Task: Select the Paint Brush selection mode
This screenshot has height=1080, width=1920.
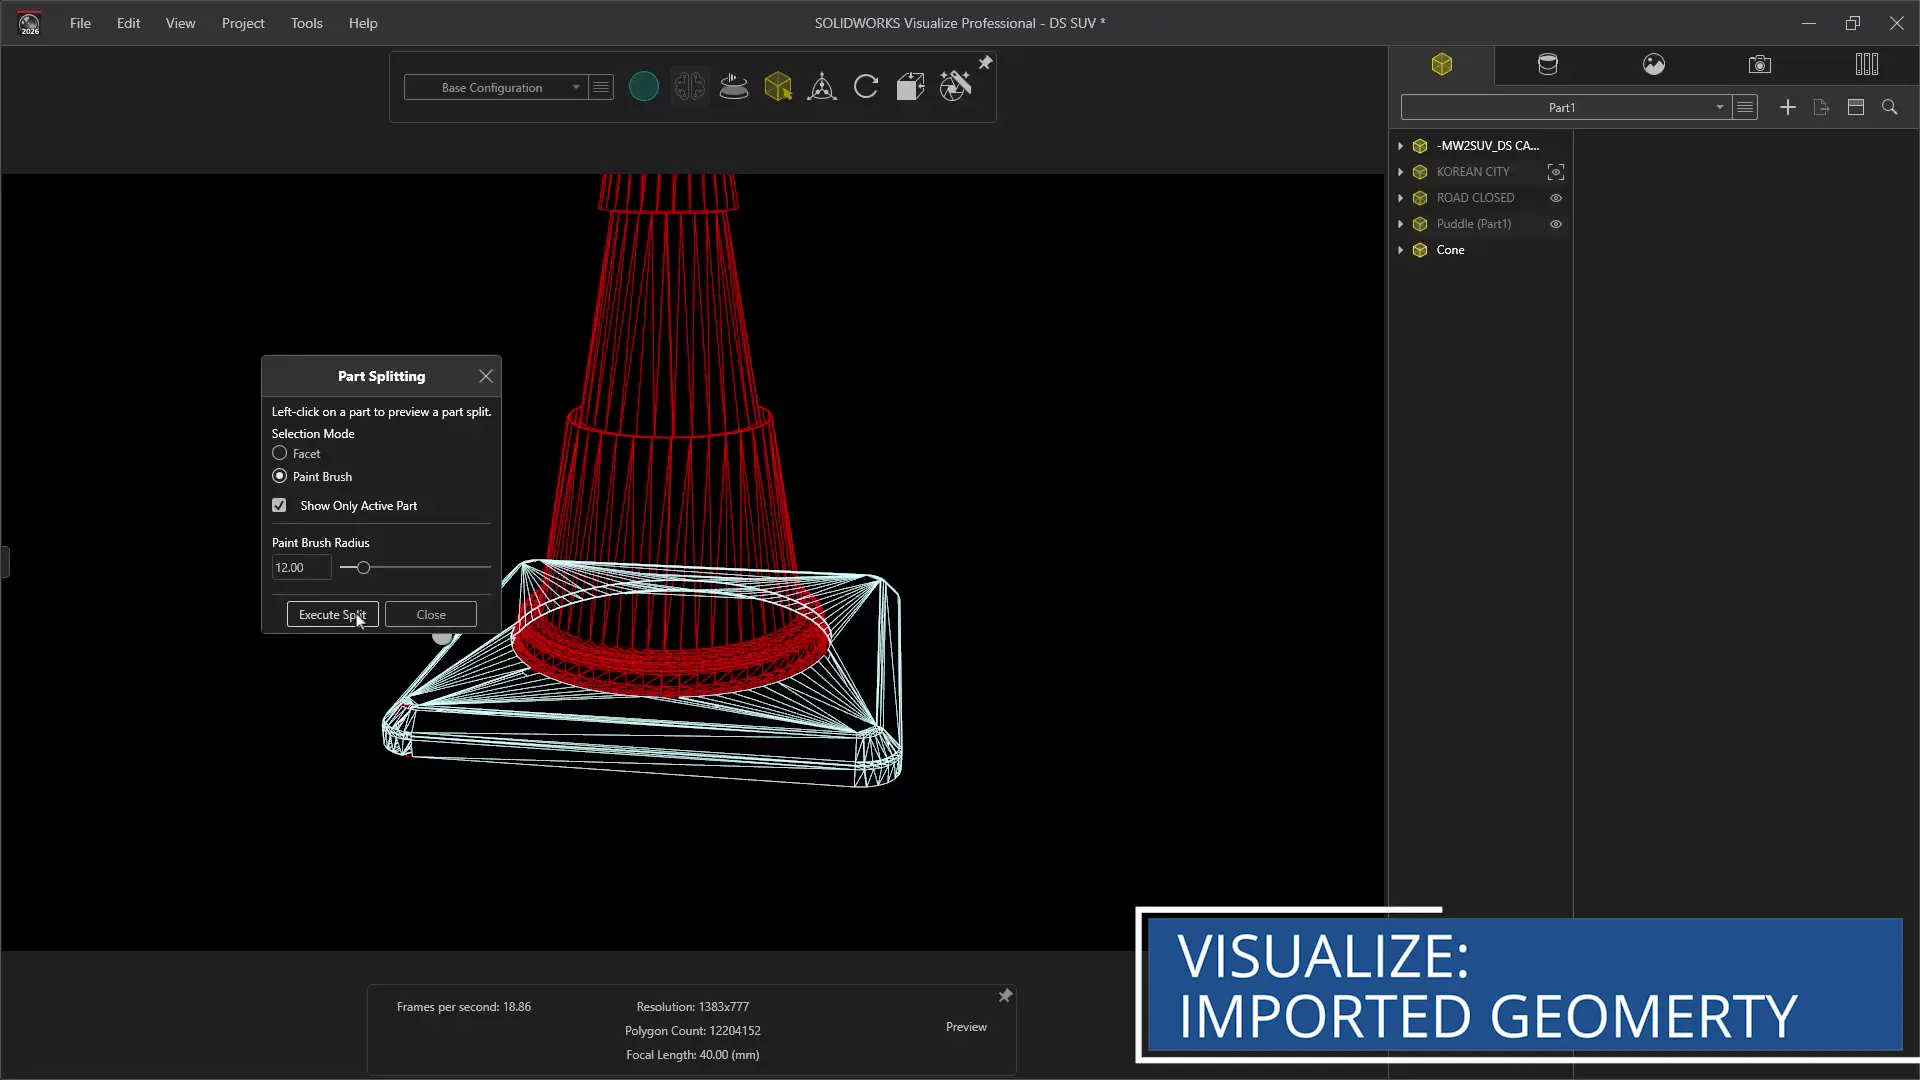Action: pos(280,476)
